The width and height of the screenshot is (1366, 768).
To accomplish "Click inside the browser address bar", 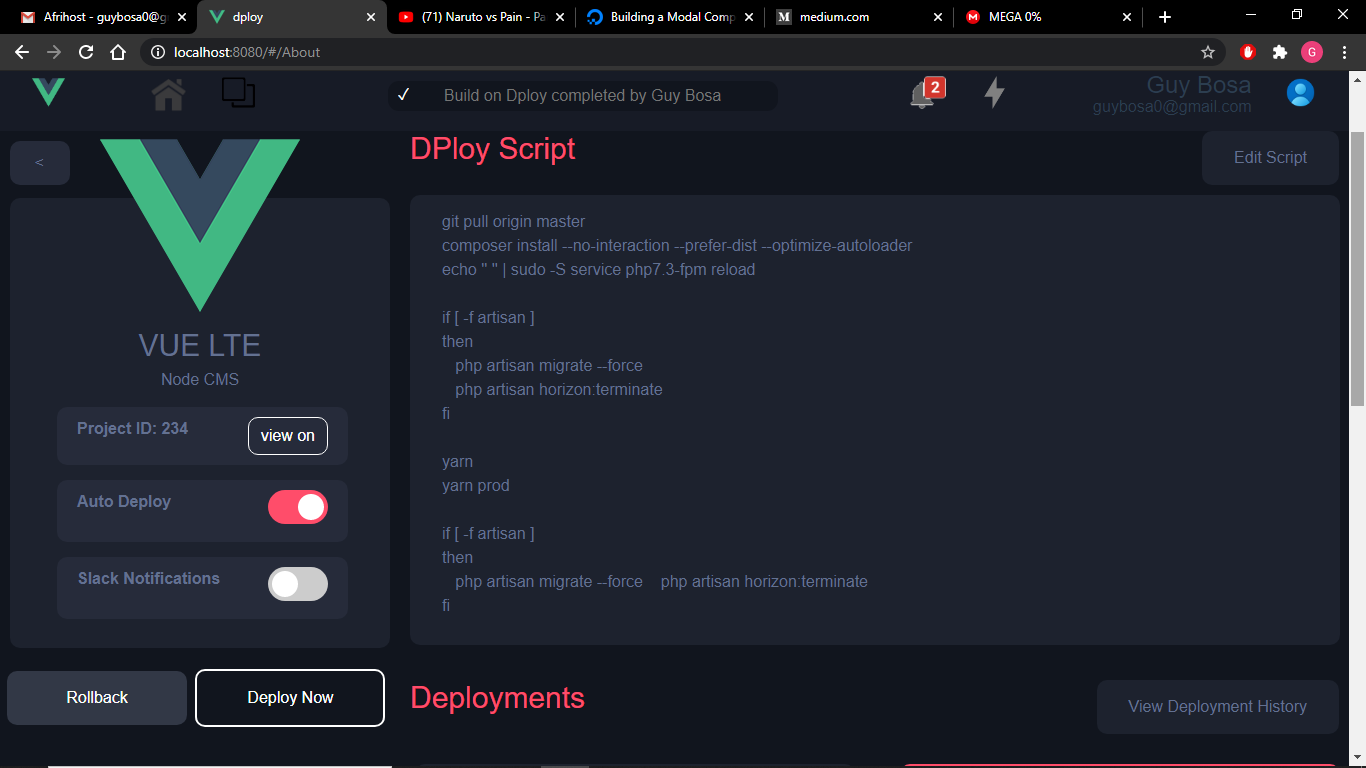I will pos(500,52).
